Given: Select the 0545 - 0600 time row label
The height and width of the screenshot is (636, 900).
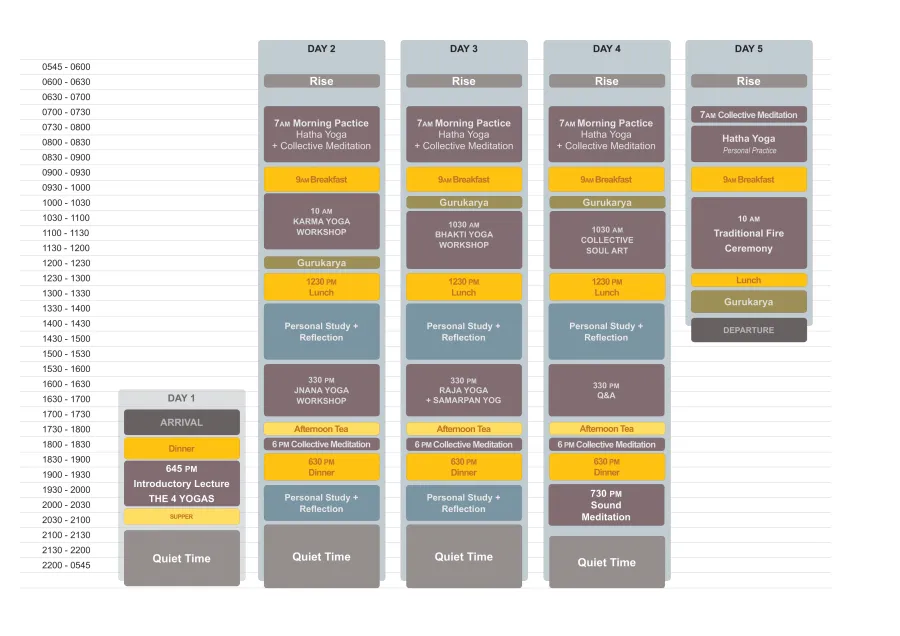Looking at the screenshot, I should point(66,67).
